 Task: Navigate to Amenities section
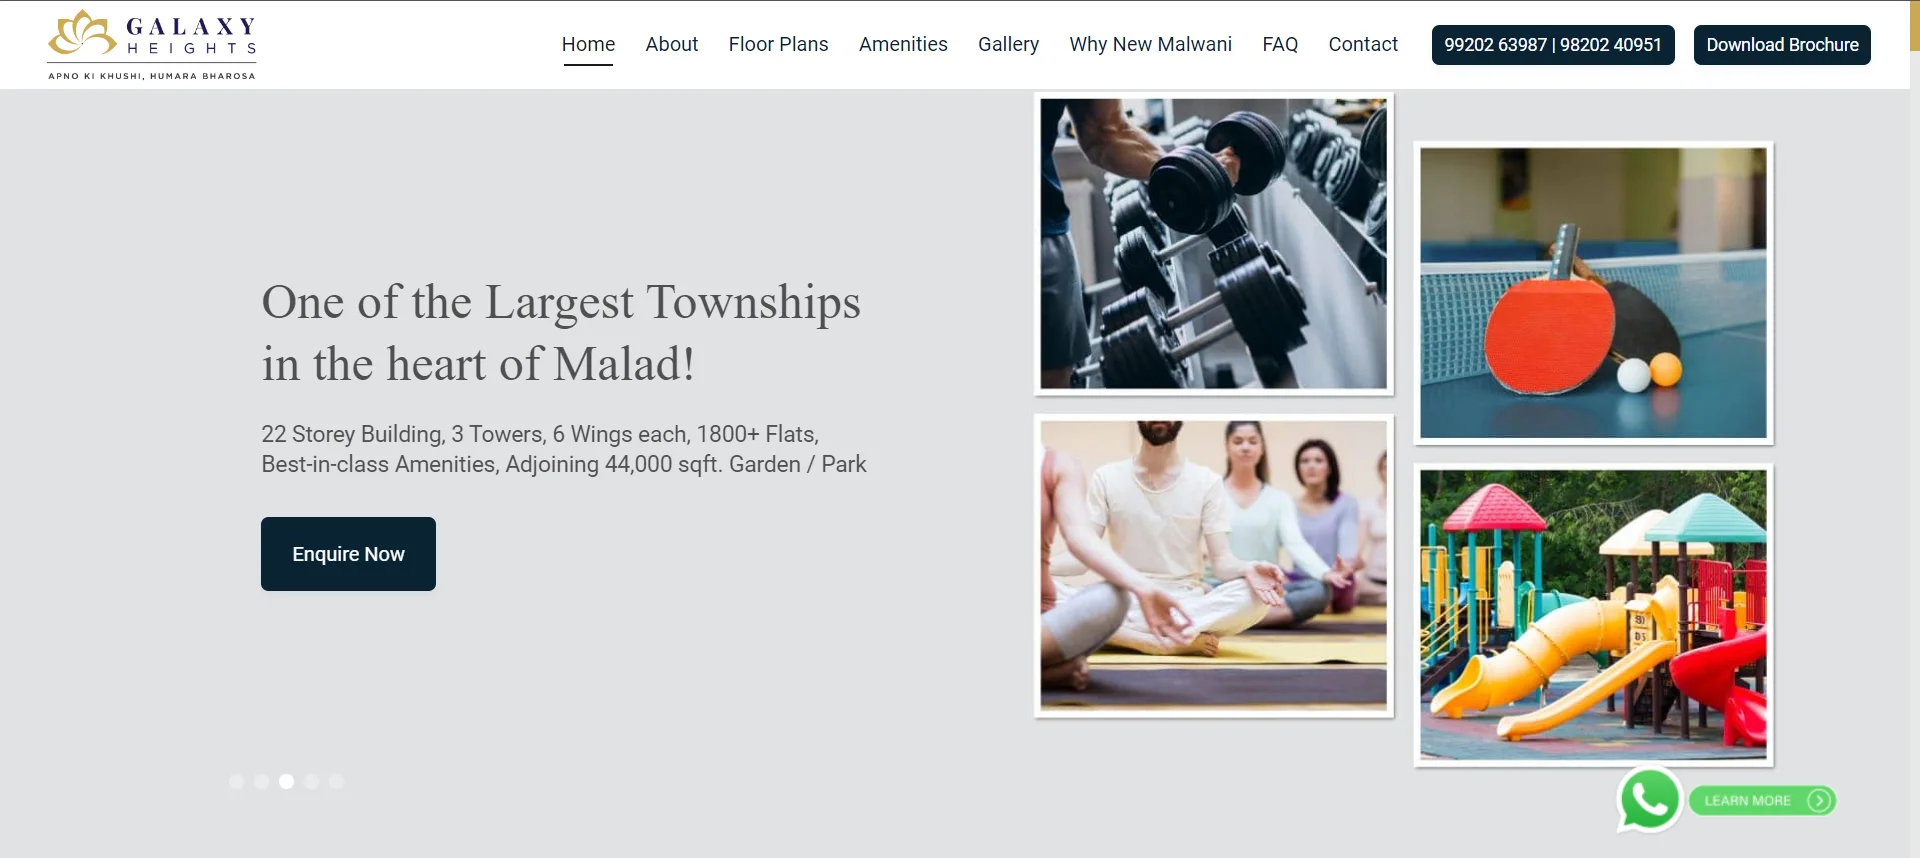pos(903,44)
